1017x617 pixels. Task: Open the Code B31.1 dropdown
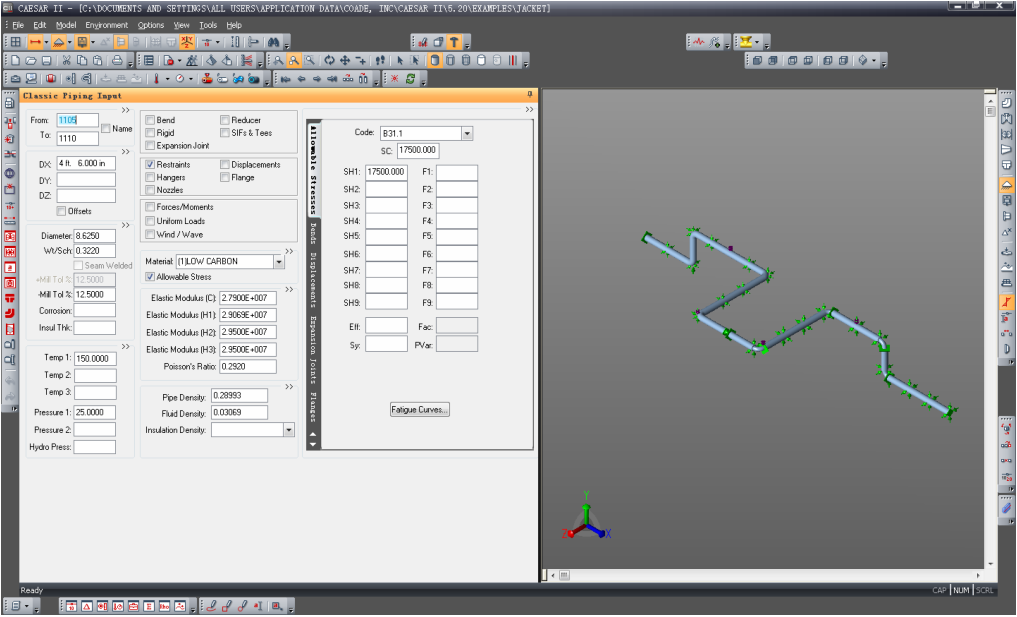(466, 132)
